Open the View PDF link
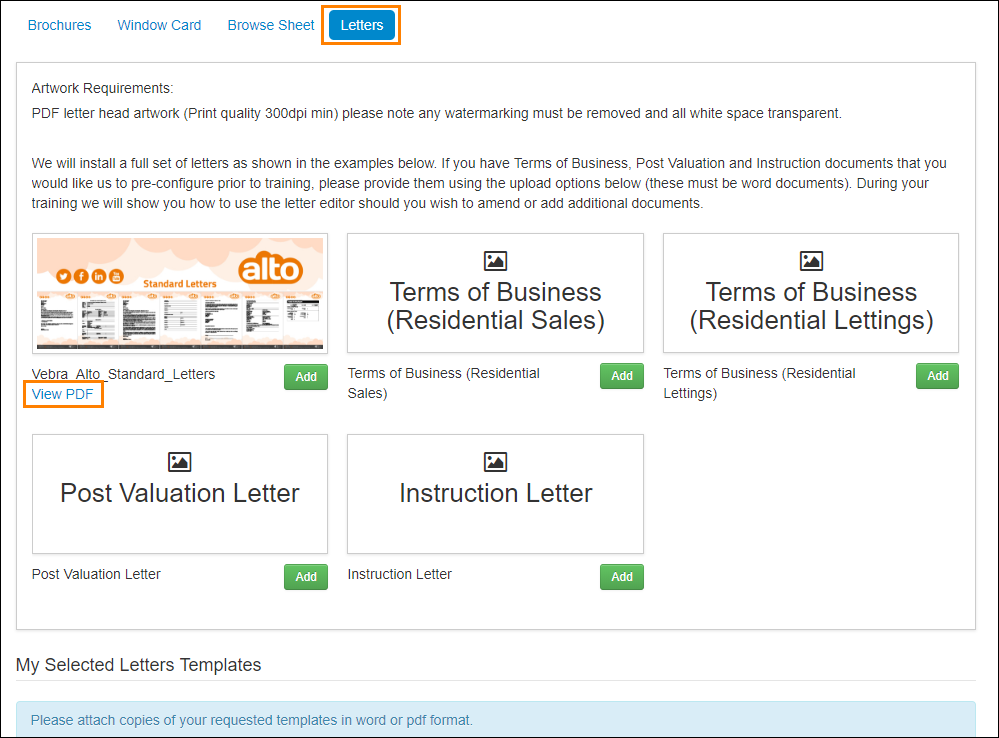 pyautogui.click(x=62, y=394)
